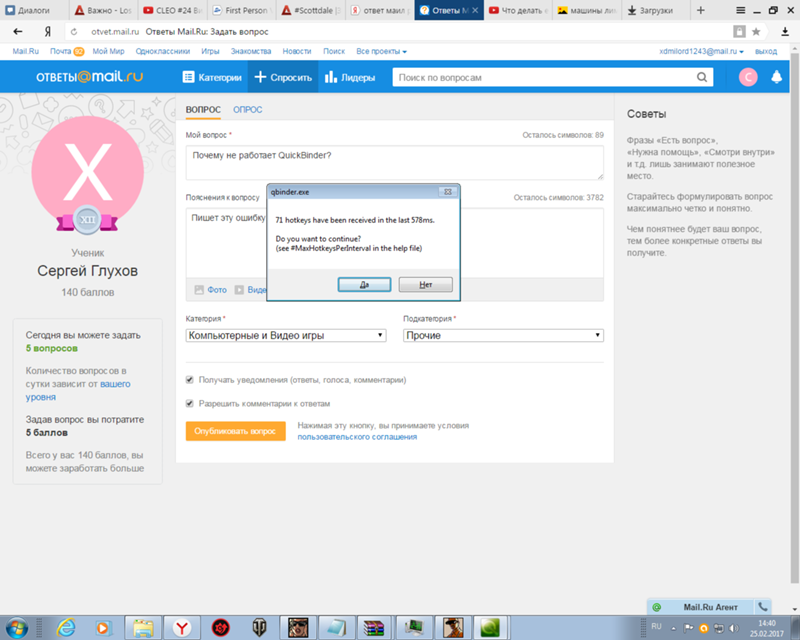Click Опубликовать вопрос button
This screenshot has width=800, height=640.
click(235, 431)
